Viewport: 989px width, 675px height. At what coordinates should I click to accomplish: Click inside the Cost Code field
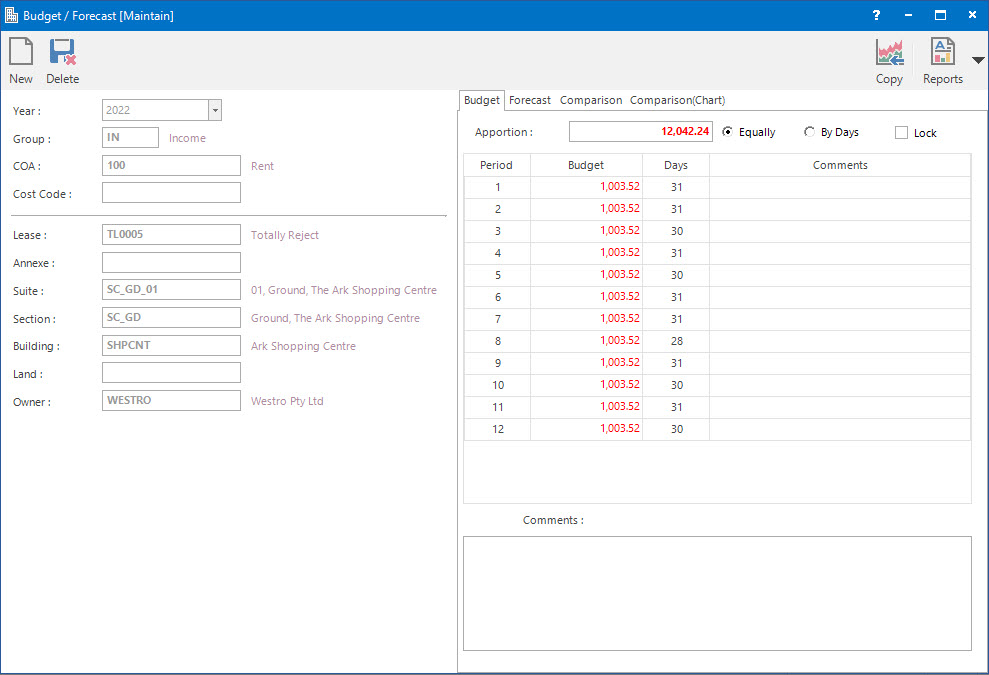click(170, 193)
